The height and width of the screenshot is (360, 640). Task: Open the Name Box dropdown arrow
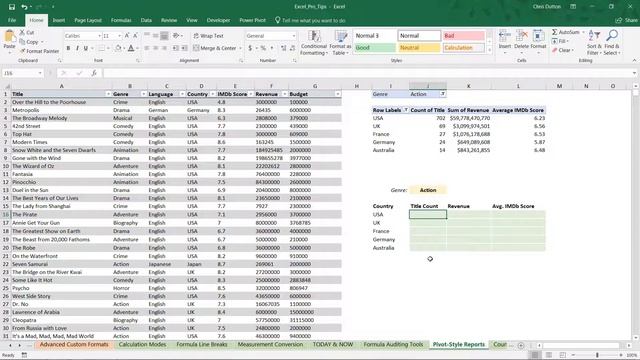(x=40, y=73)
